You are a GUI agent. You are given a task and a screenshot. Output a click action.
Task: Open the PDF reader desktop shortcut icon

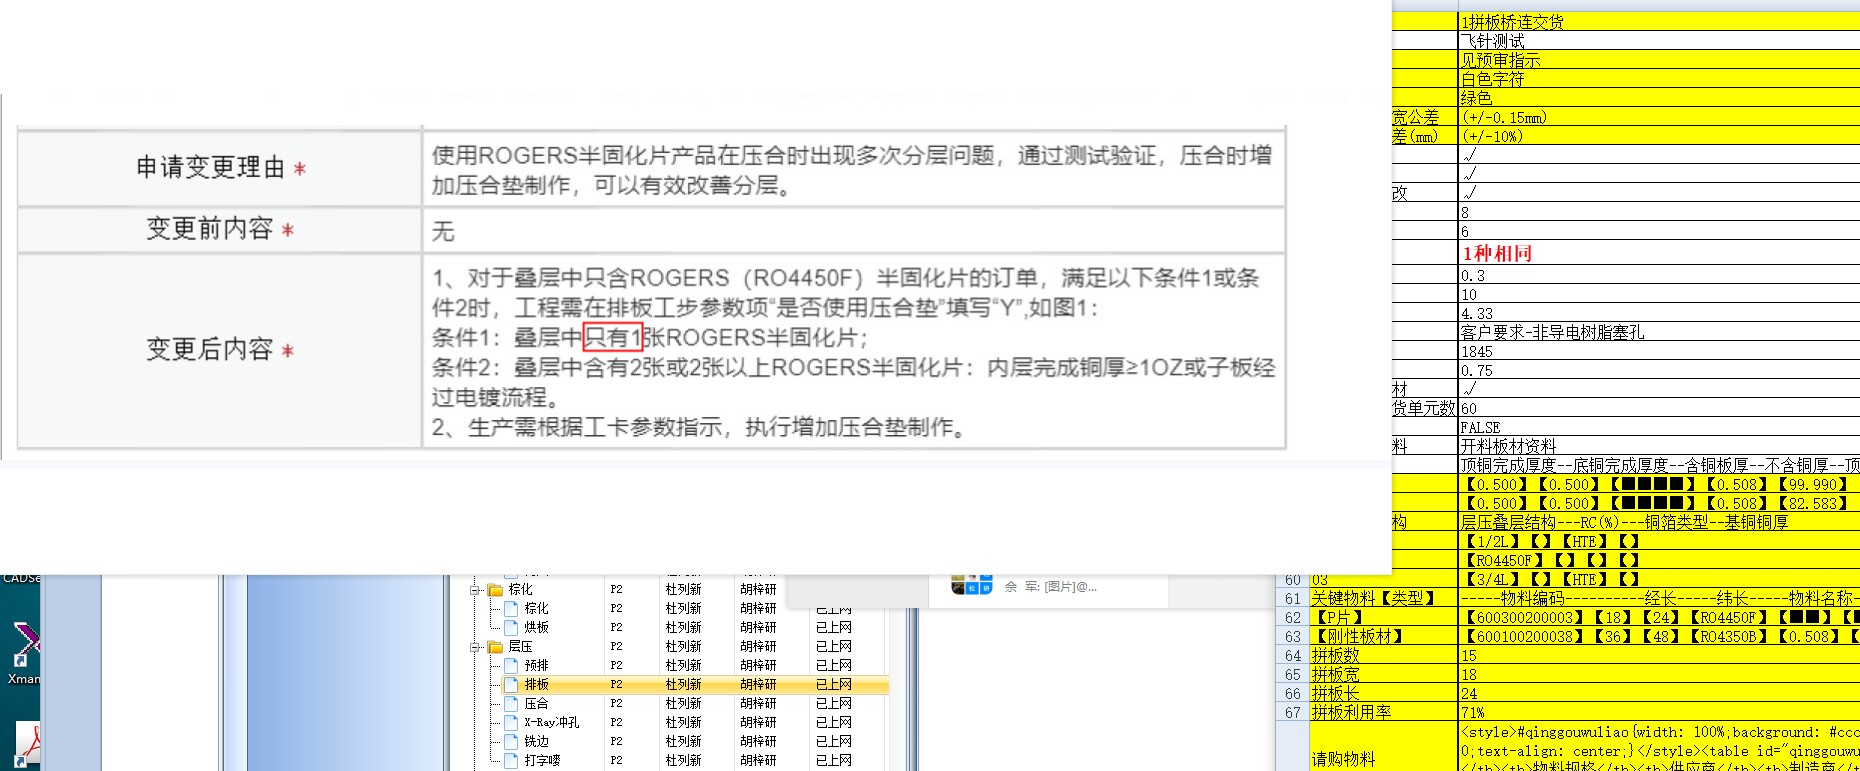28,745
